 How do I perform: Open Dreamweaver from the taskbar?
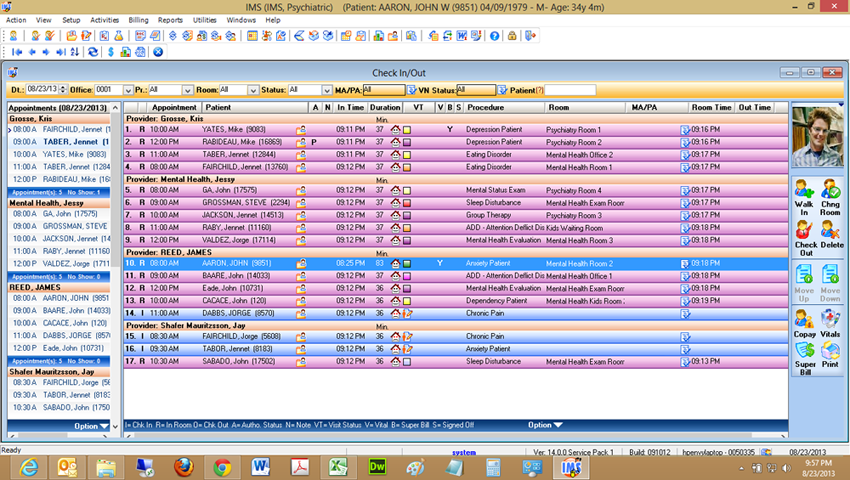376,467
